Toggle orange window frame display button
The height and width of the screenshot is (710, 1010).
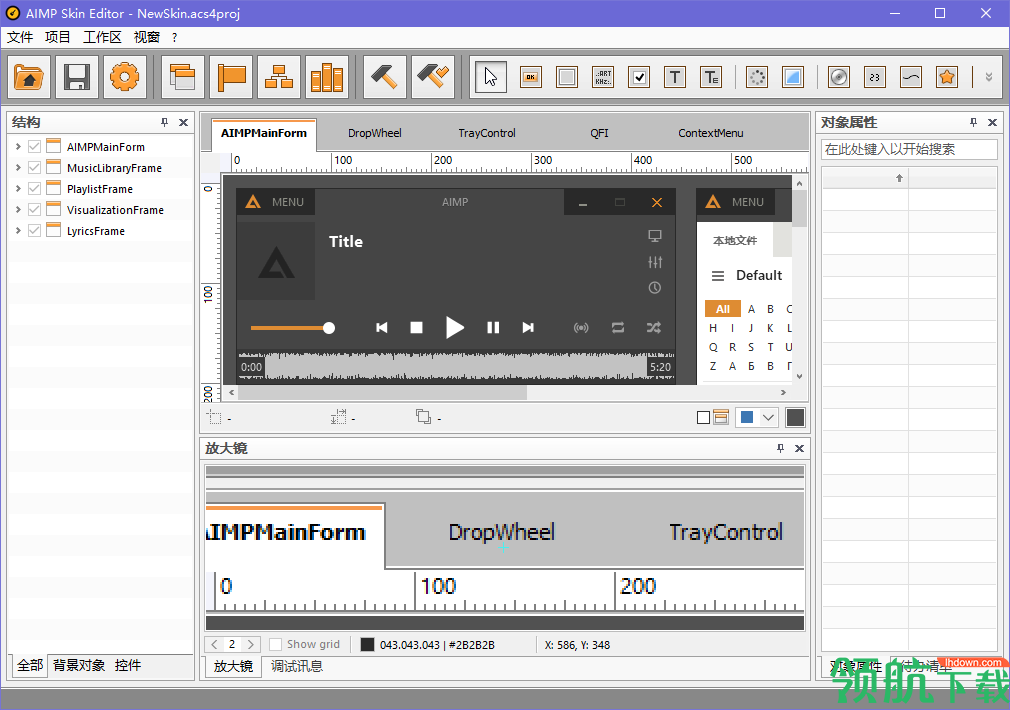(x=721, y=417)
